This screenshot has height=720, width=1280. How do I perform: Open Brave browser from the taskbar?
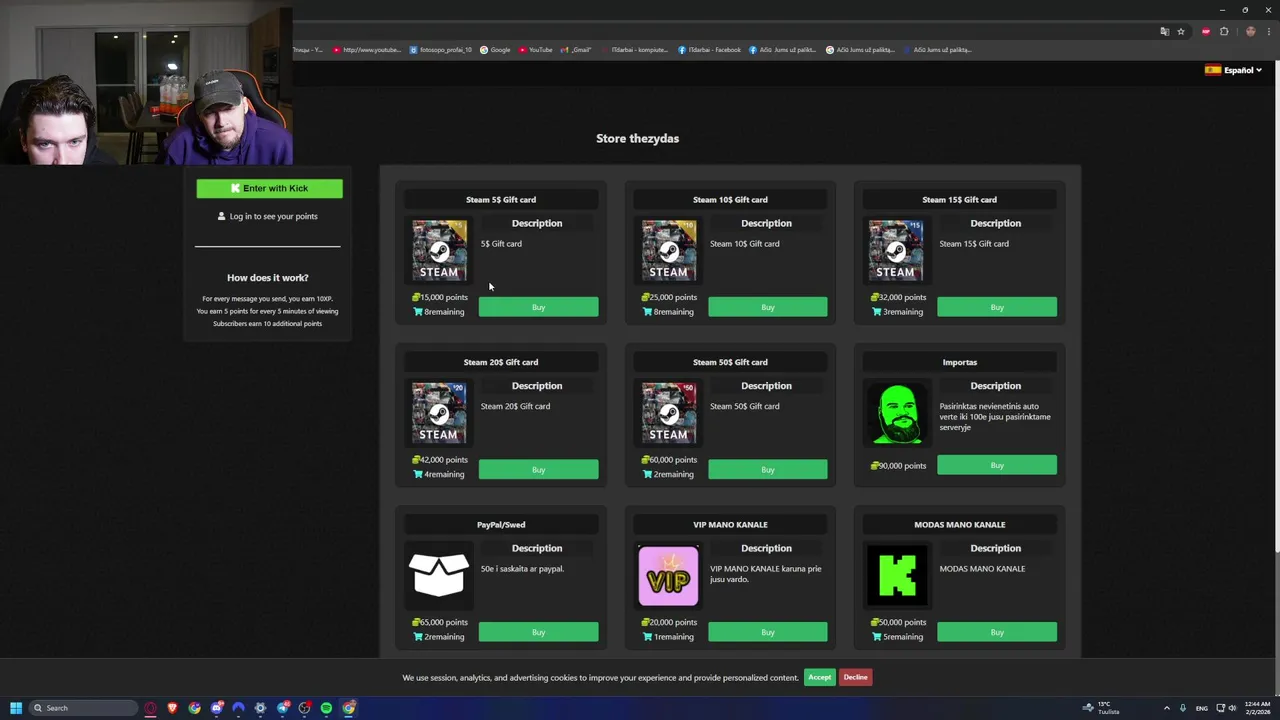click(x=173, y=708)
